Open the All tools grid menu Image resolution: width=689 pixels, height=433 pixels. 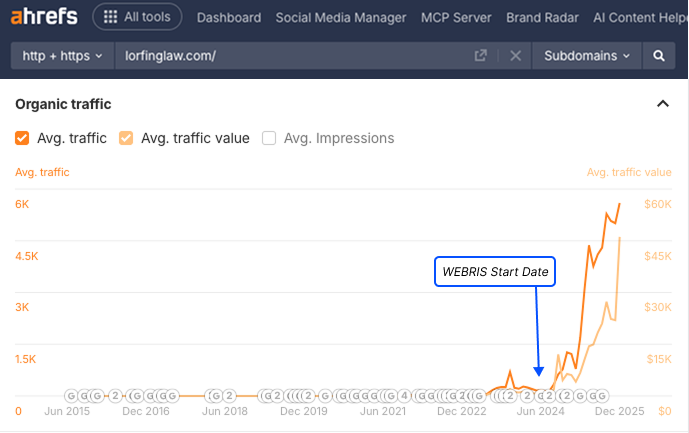pyautogui.click(x=137, y=17)
